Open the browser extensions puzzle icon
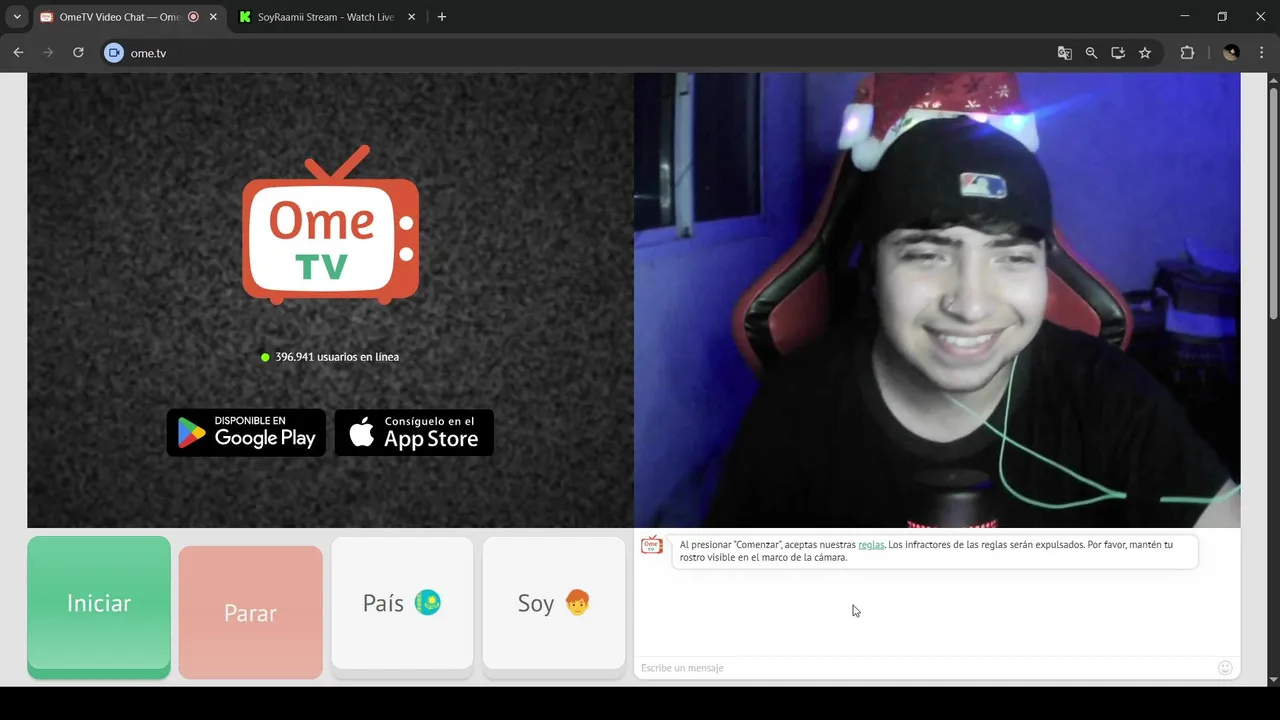Viewport: 1280px width, 720px height. point(1188,53)
